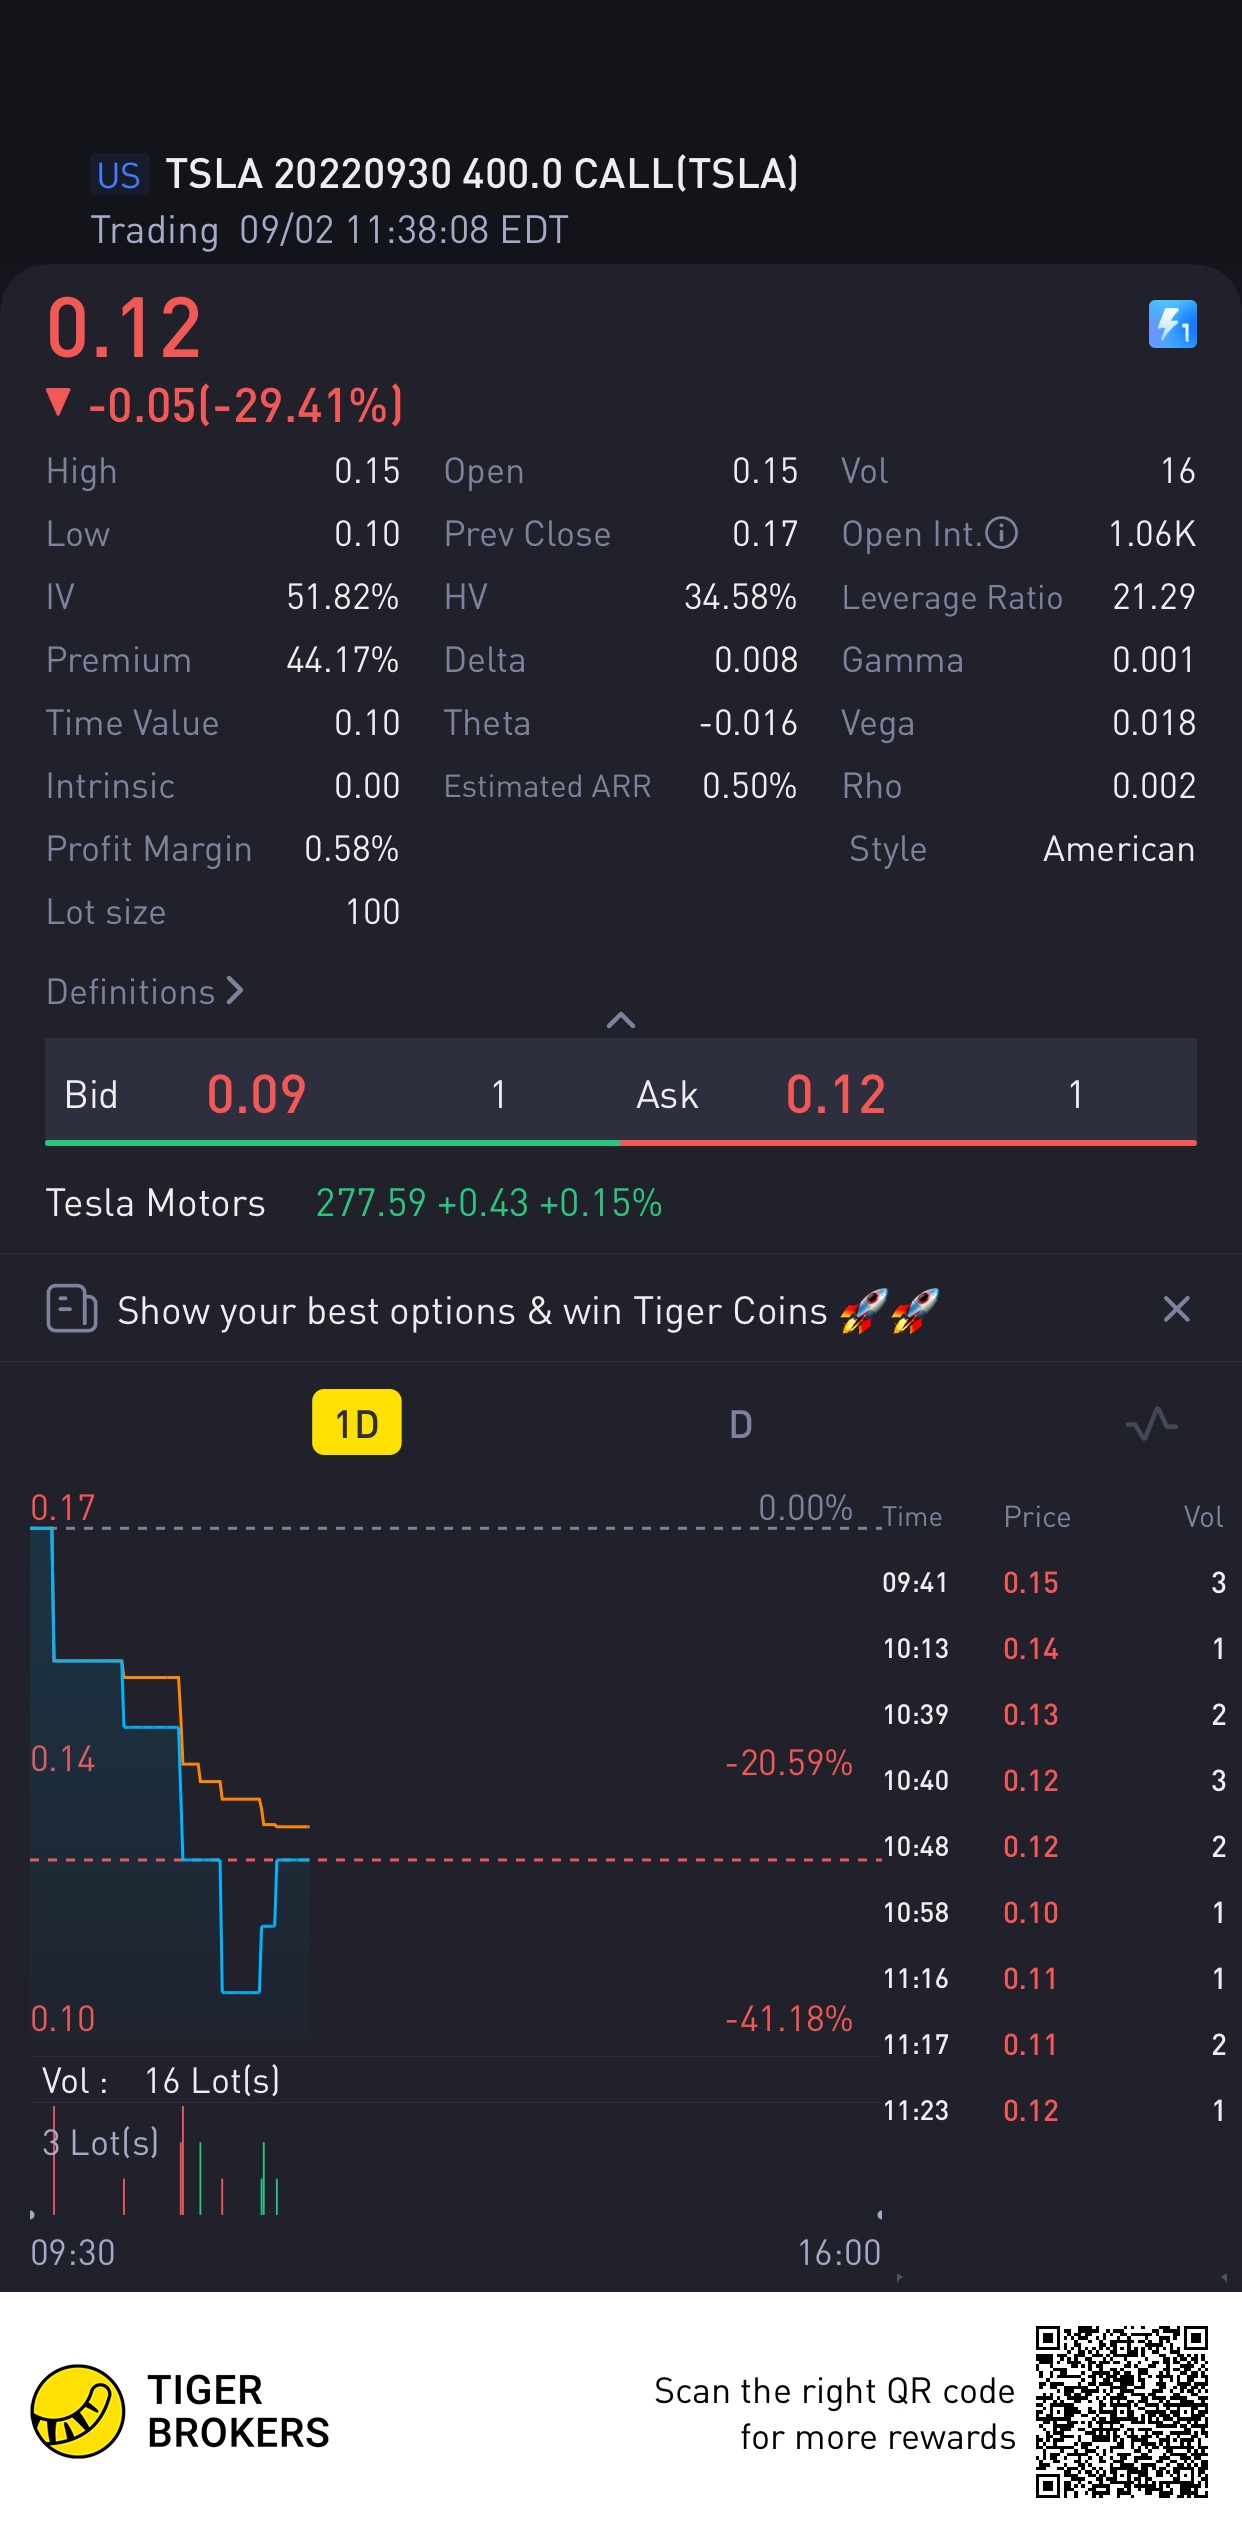Tap the Tiger Brokers logo
This screenshot has width=1242, height=2532.
click(78, 2411)
